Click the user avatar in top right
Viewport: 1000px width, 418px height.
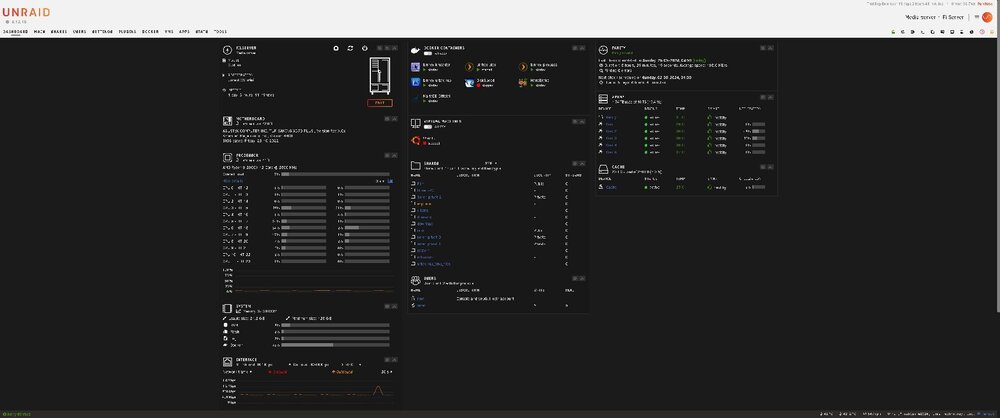[x=987, y=17]
